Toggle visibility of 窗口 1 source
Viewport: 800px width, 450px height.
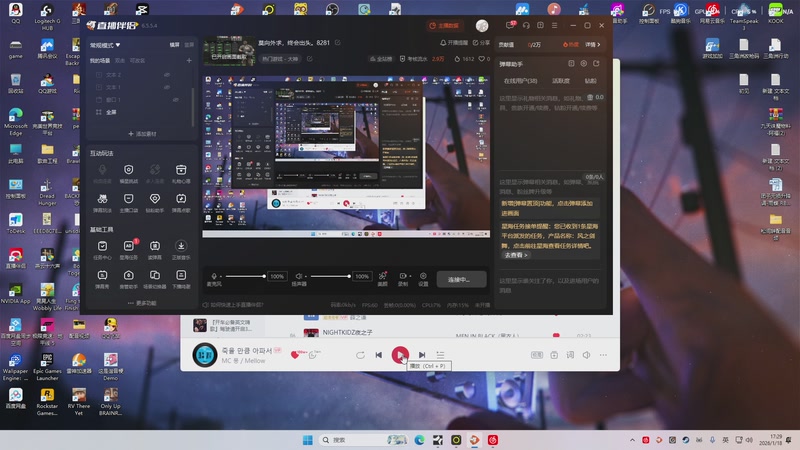(x=176, y=100)
